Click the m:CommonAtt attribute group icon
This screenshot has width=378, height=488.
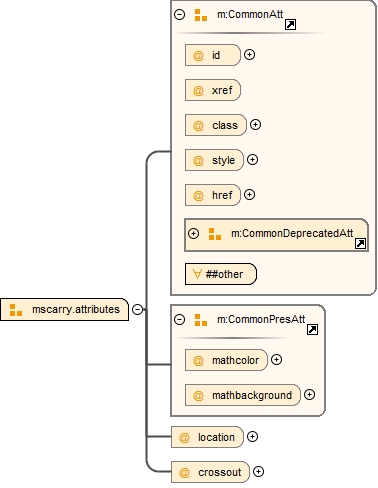click(201, 15)
